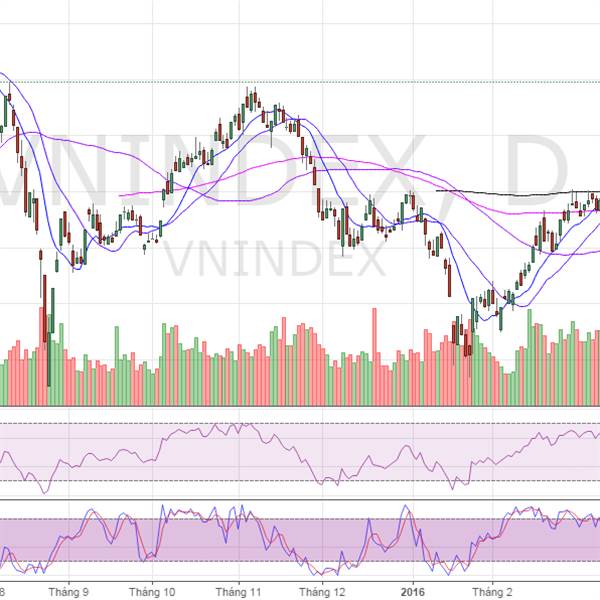Select the "Tháng 11" axis label
This screenshot has width=600, height=600.
pos(238,592)
